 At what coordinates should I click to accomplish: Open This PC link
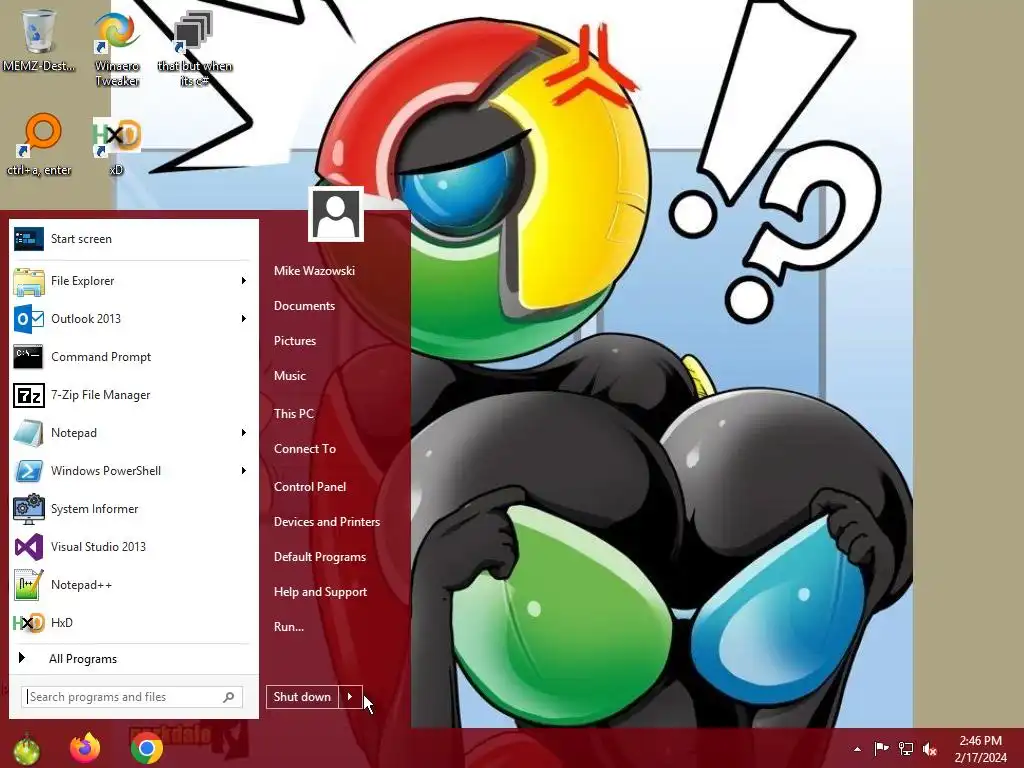(294, 413)
